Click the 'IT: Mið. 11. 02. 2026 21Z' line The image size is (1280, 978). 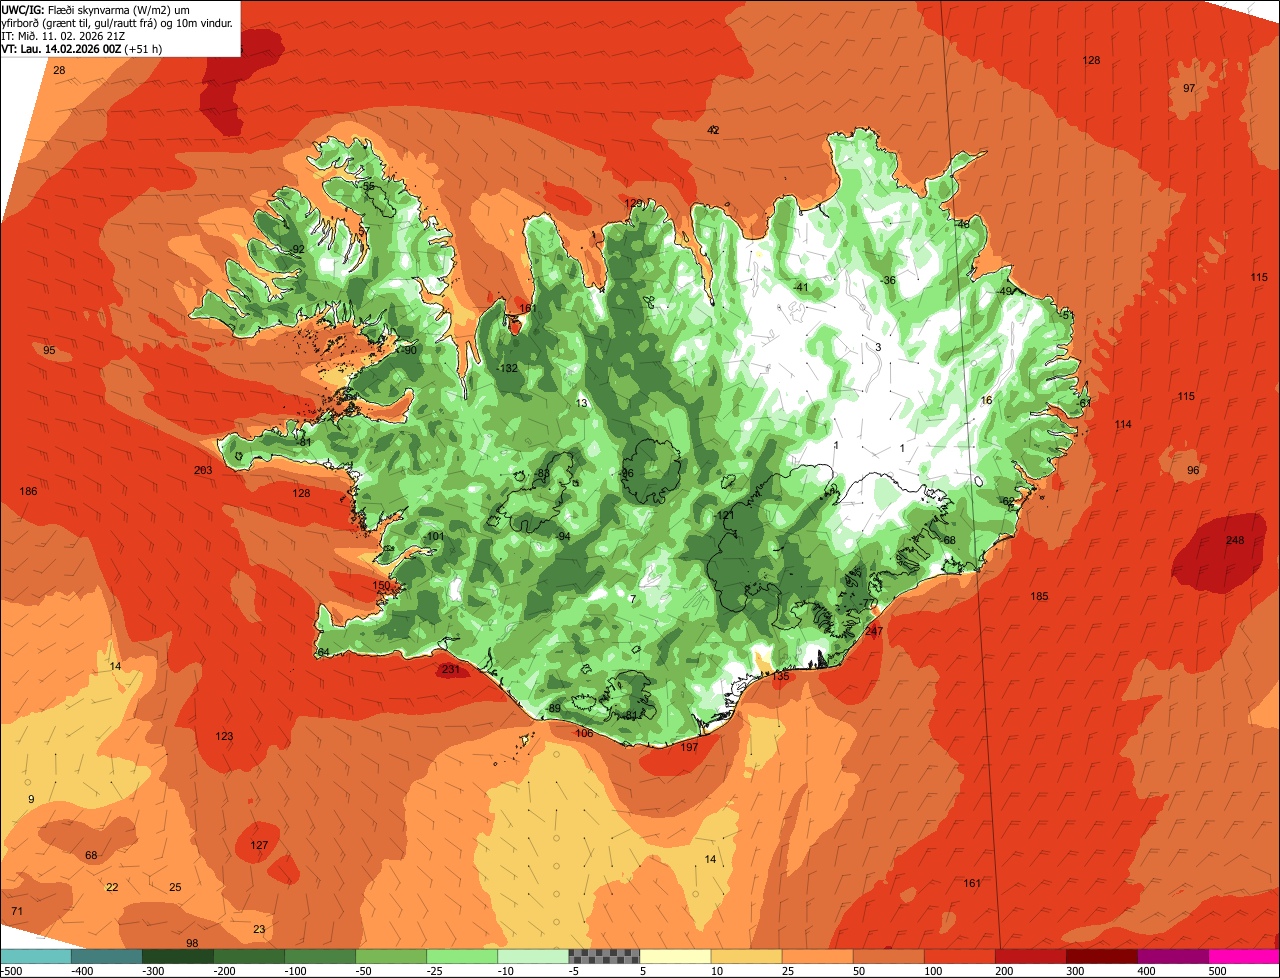(x=63, y=35)
